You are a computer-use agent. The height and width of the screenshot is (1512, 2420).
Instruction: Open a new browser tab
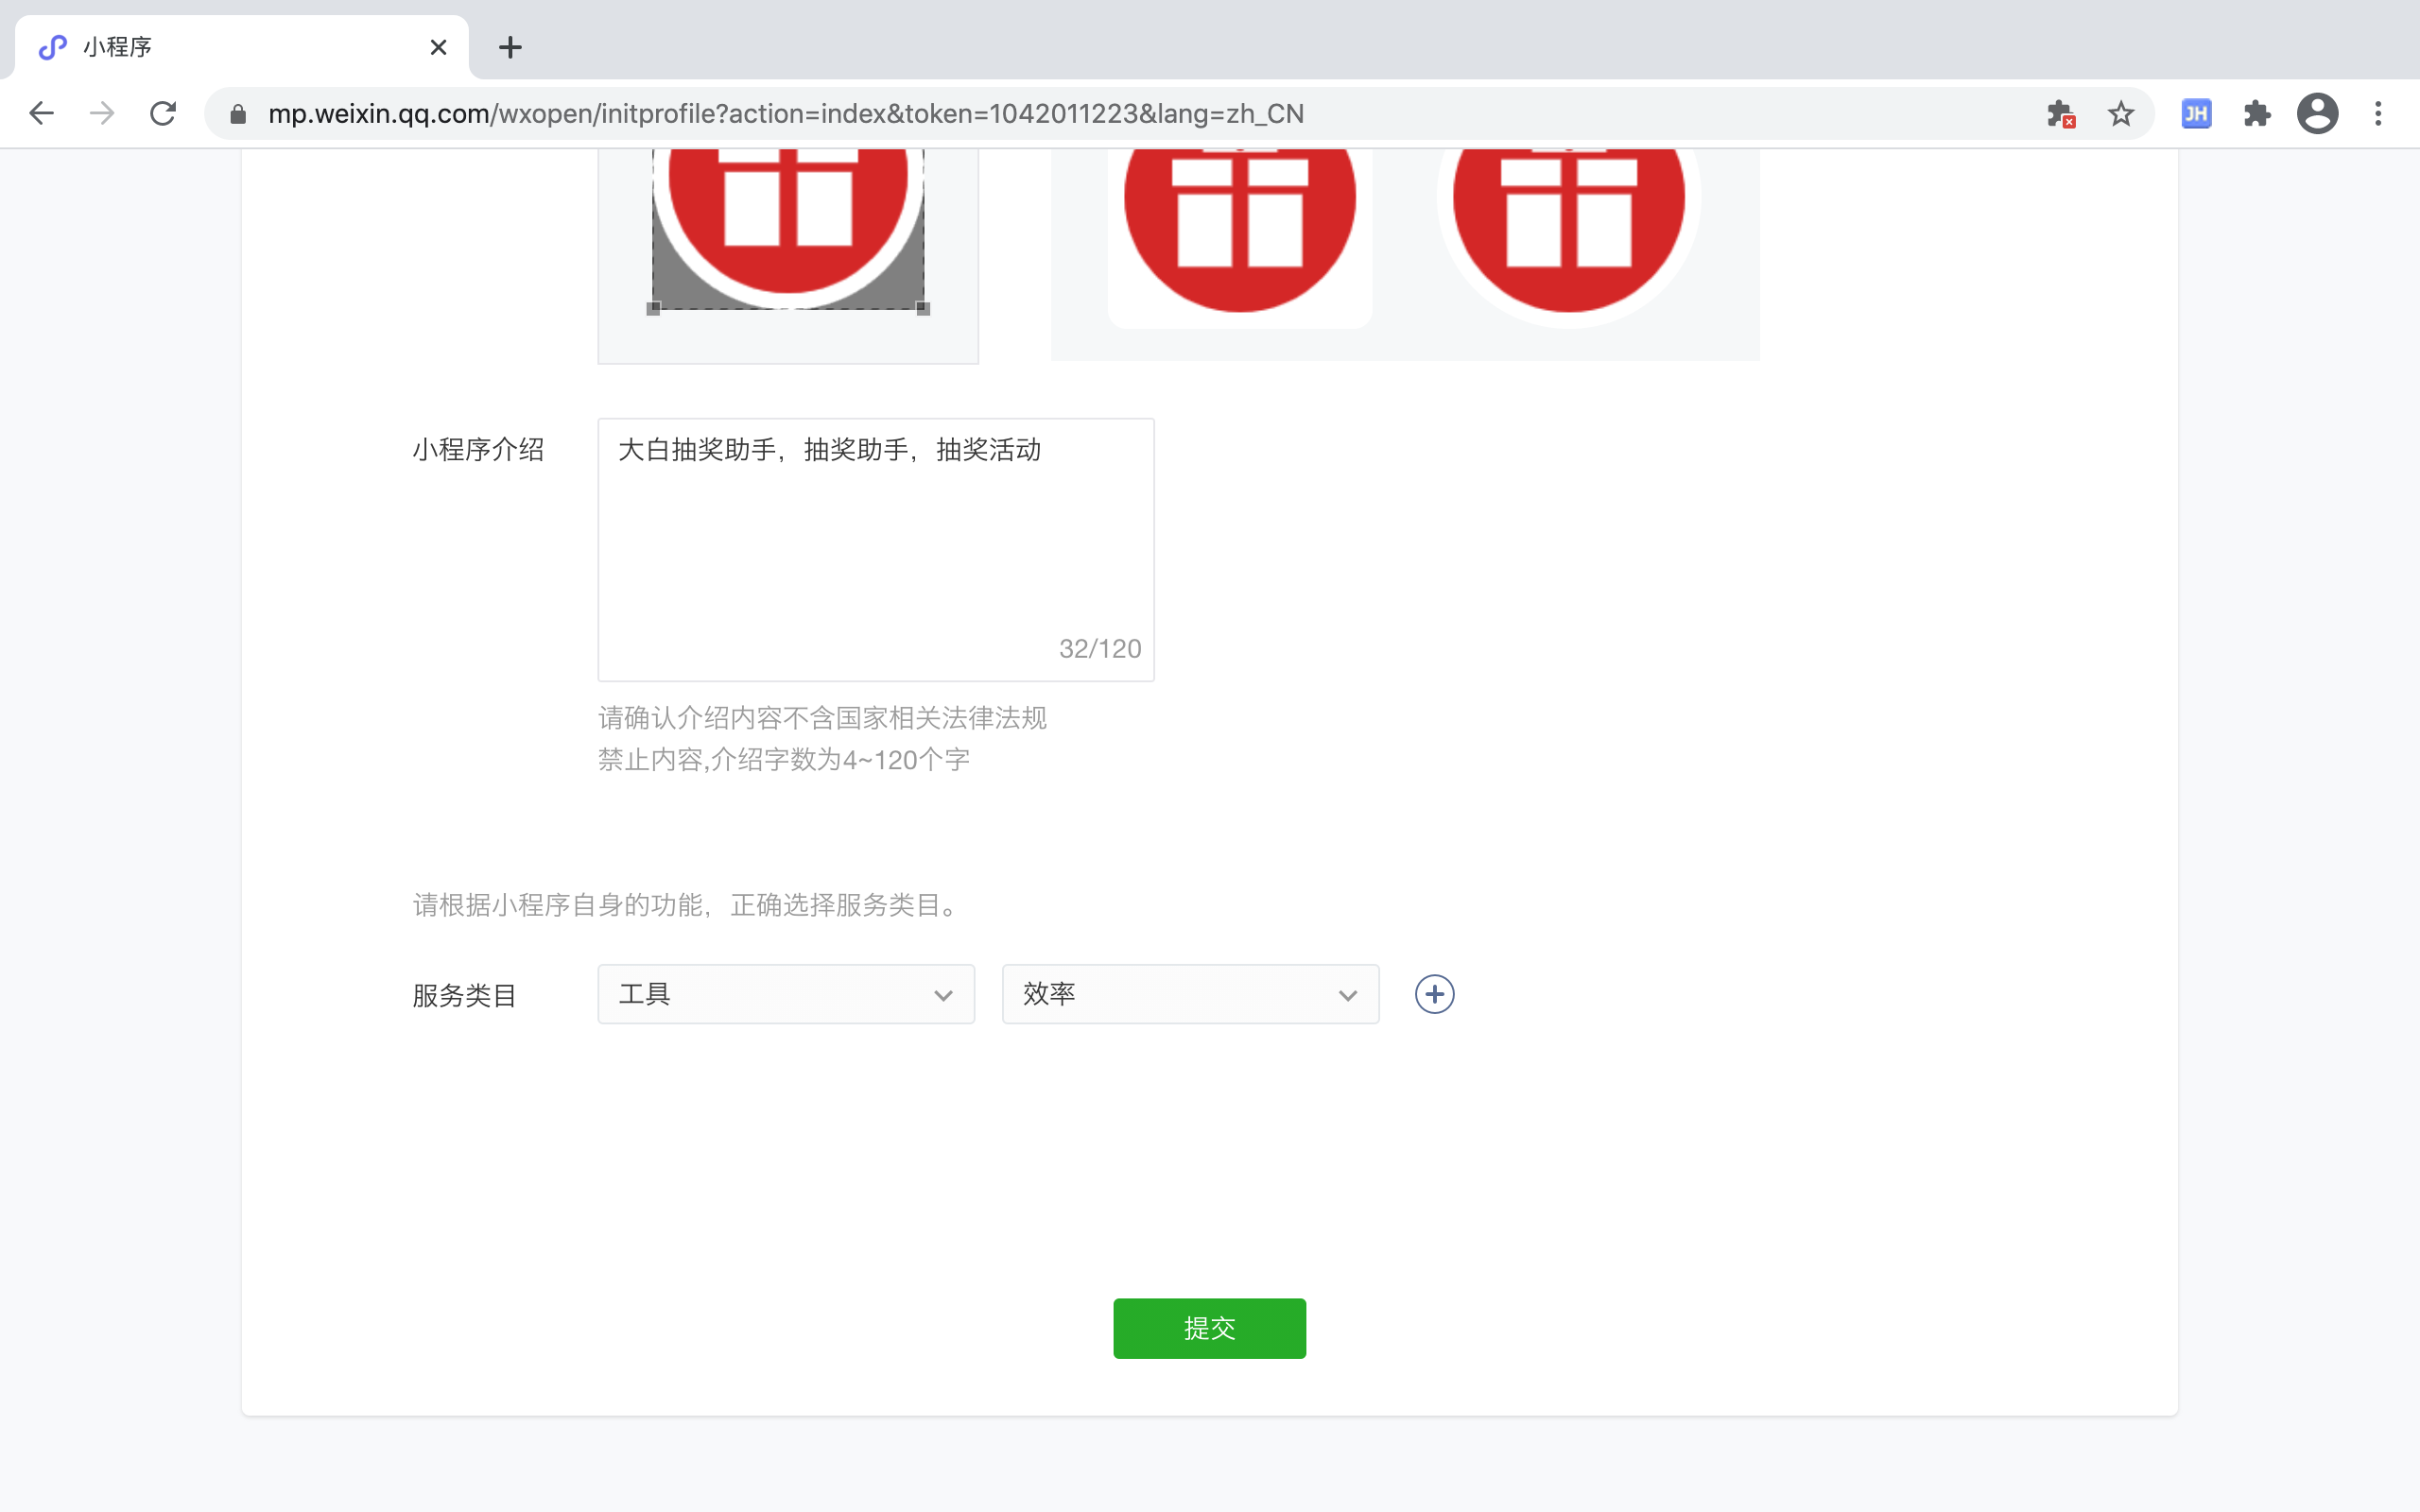(x=510, y=47)
